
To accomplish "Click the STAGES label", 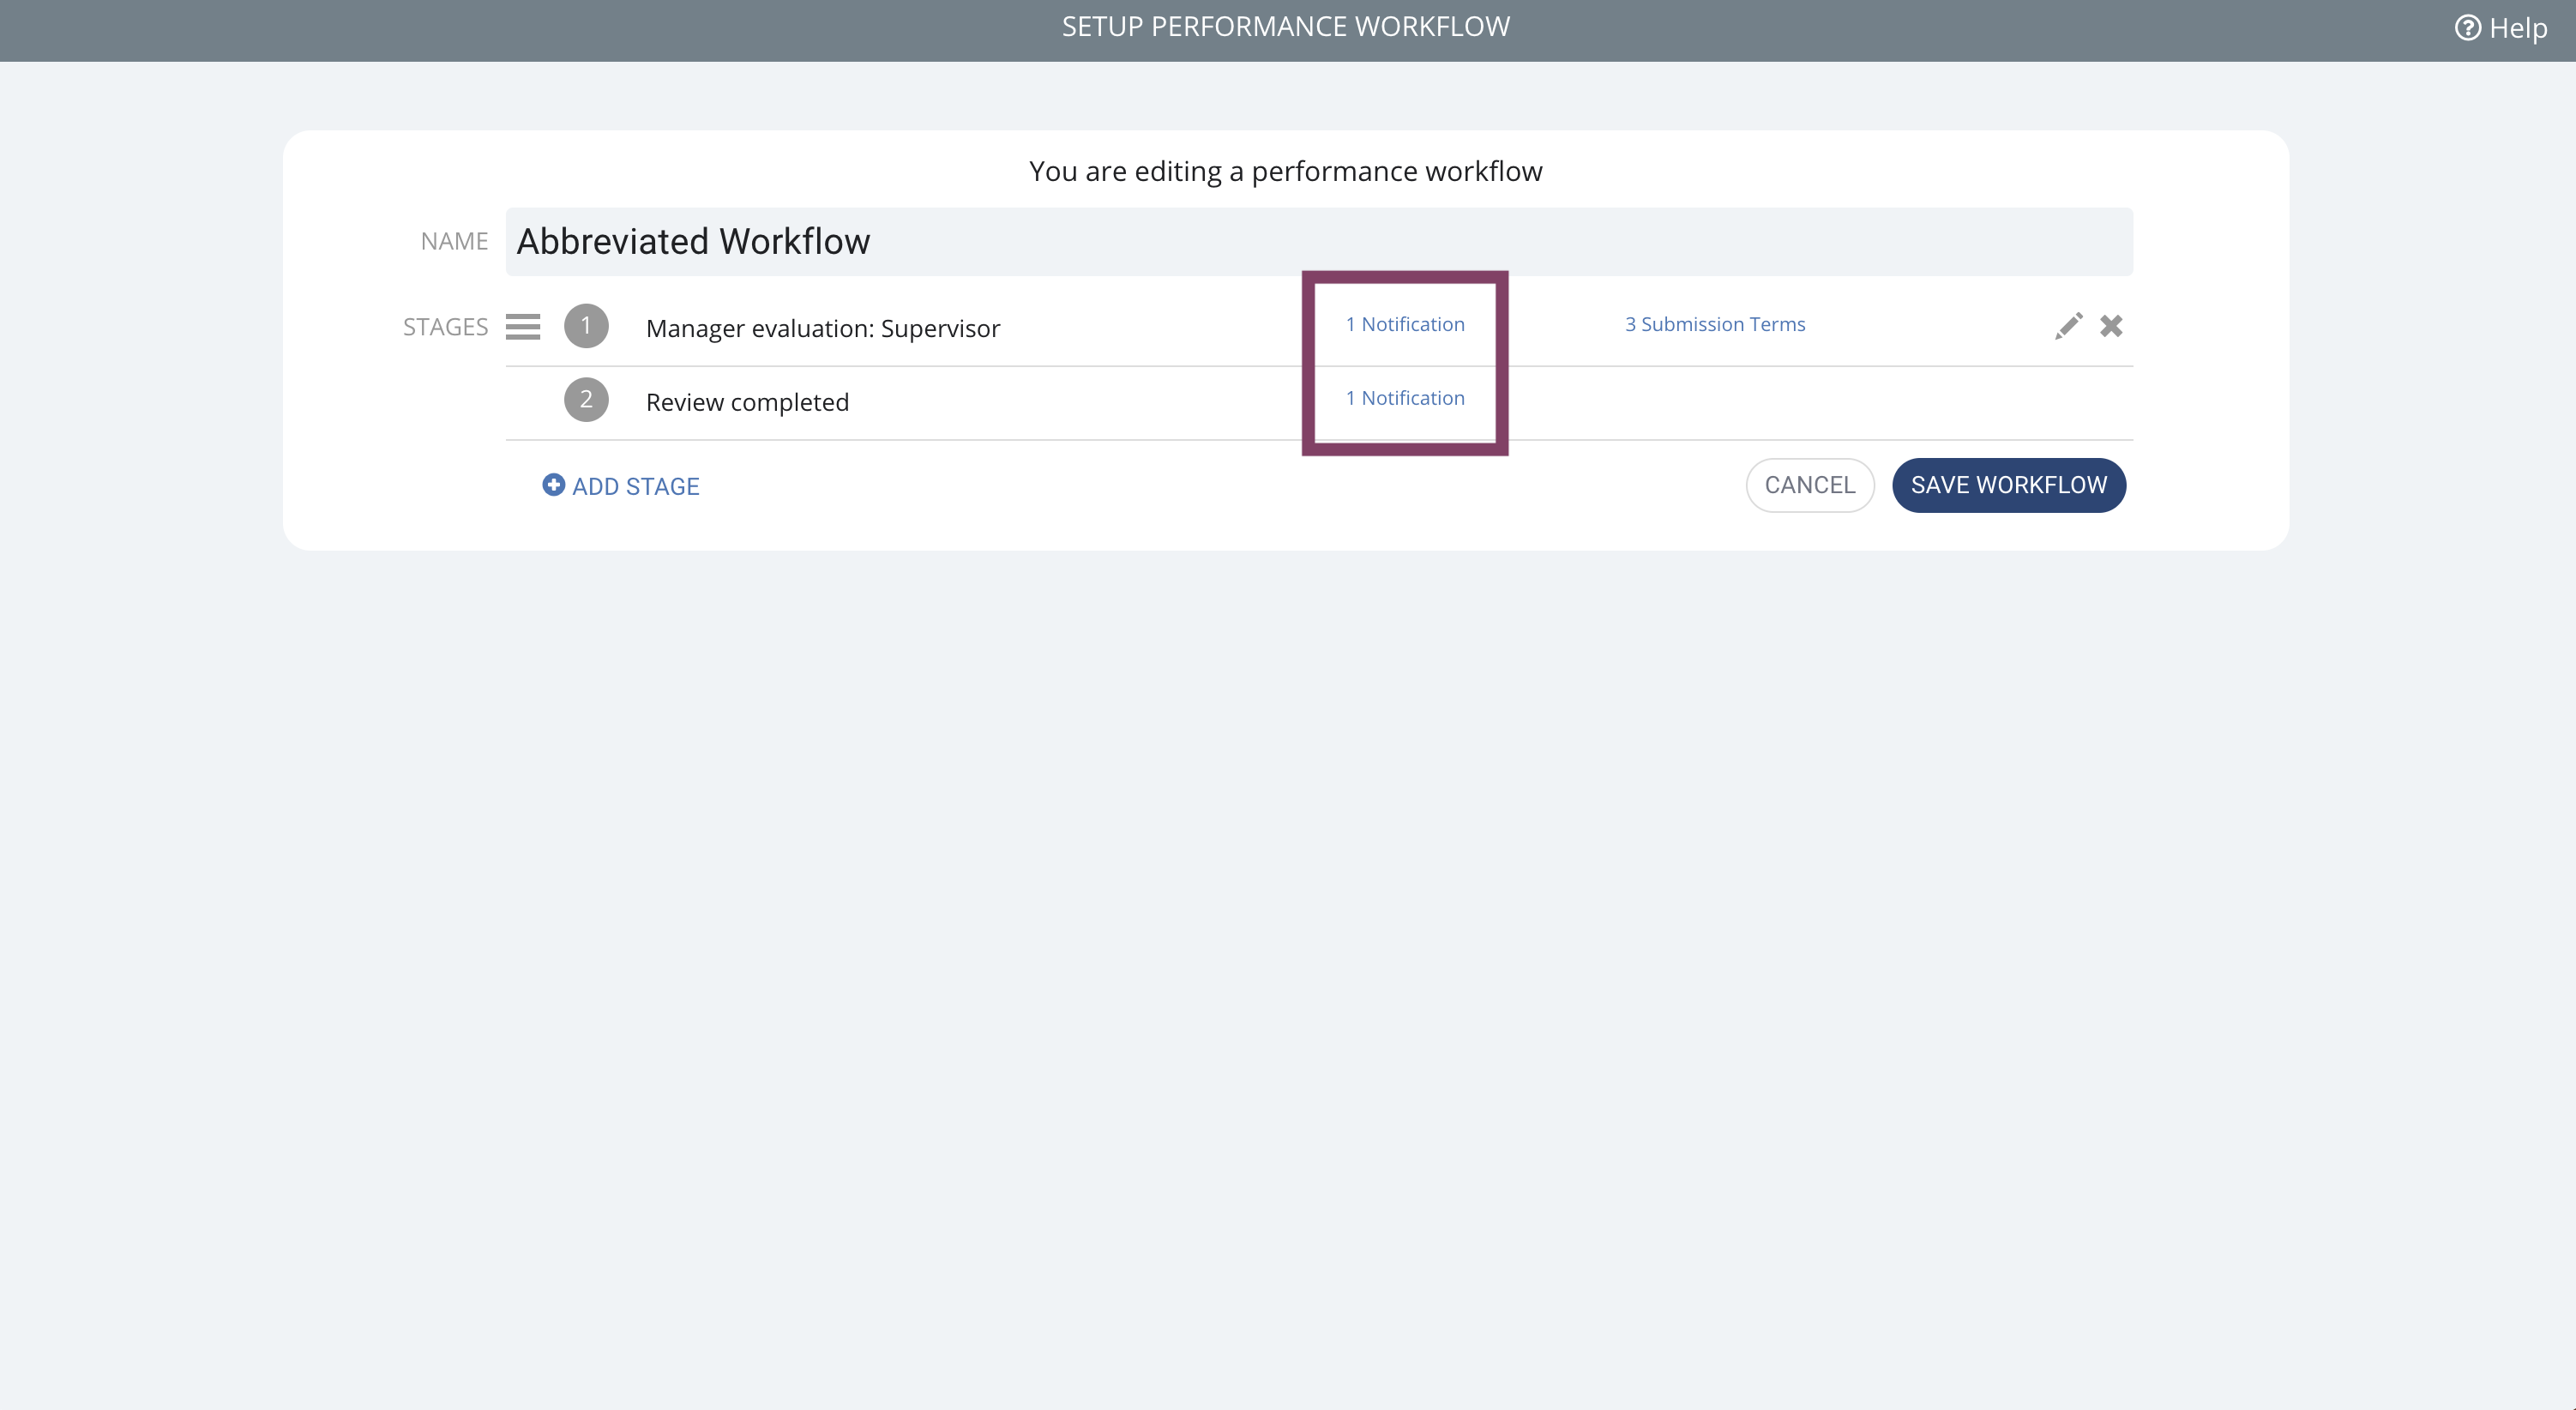I will [445, 327].
